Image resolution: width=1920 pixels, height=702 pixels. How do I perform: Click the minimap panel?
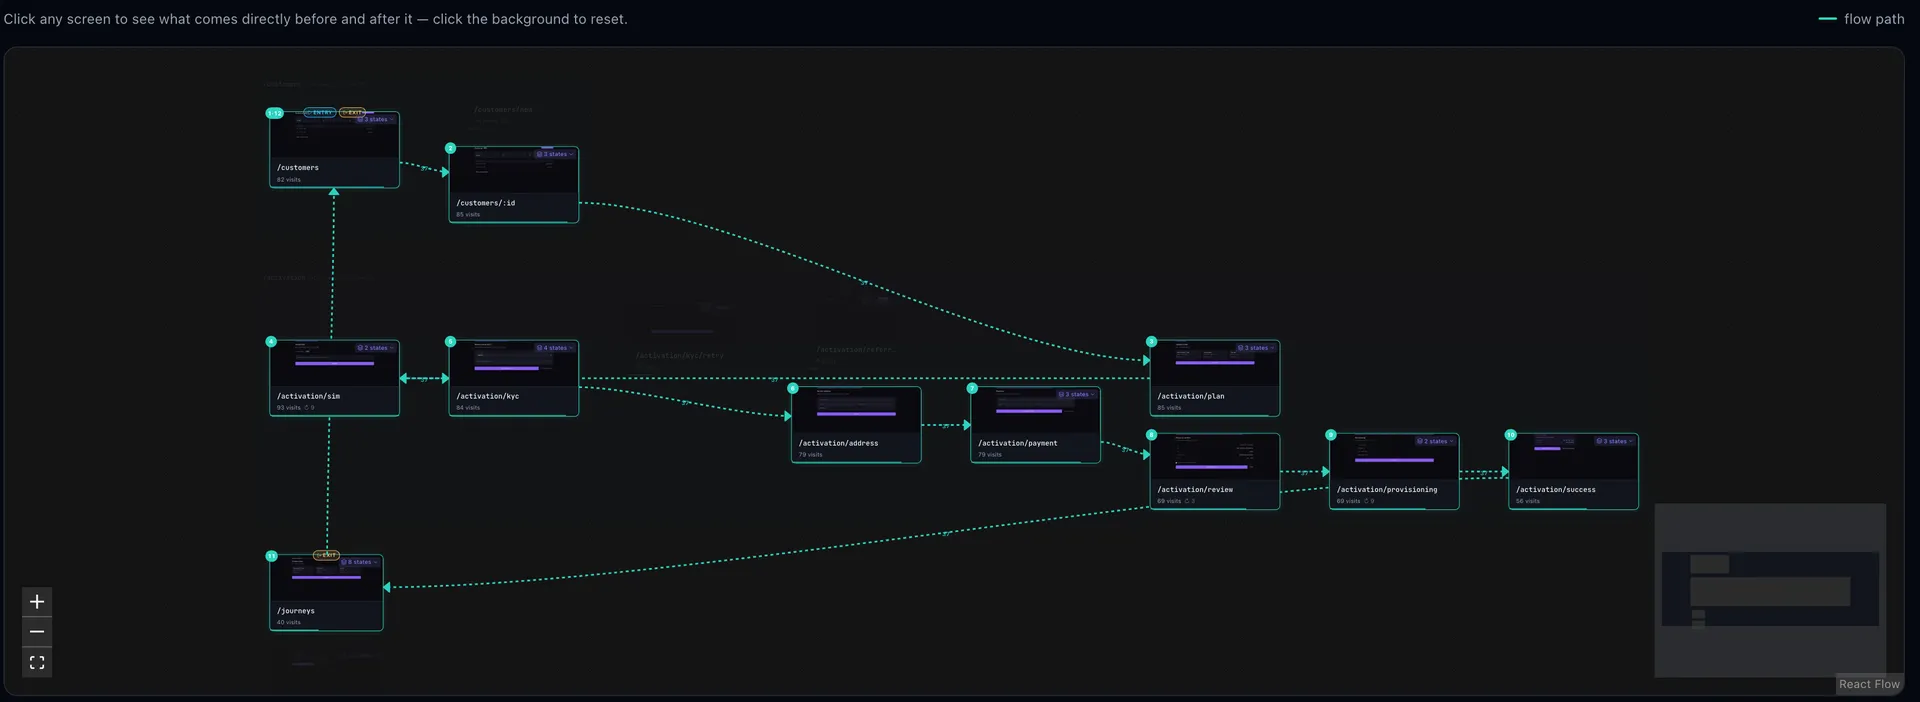pyautogui.click(x=1770, y=590)
